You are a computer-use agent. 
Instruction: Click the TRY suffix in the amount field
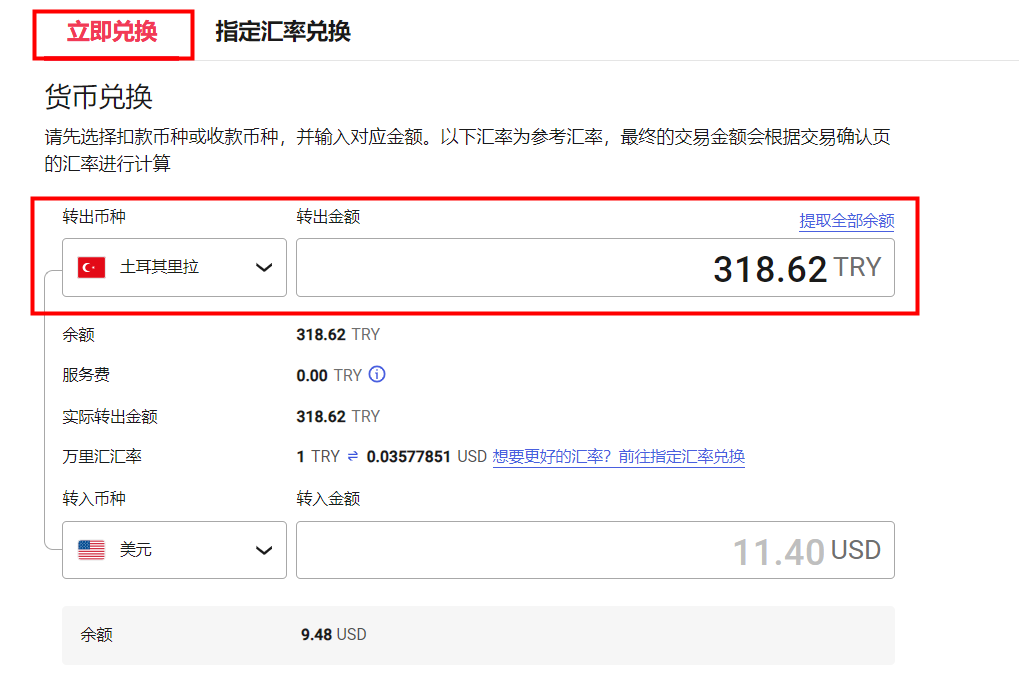[858, 267]
